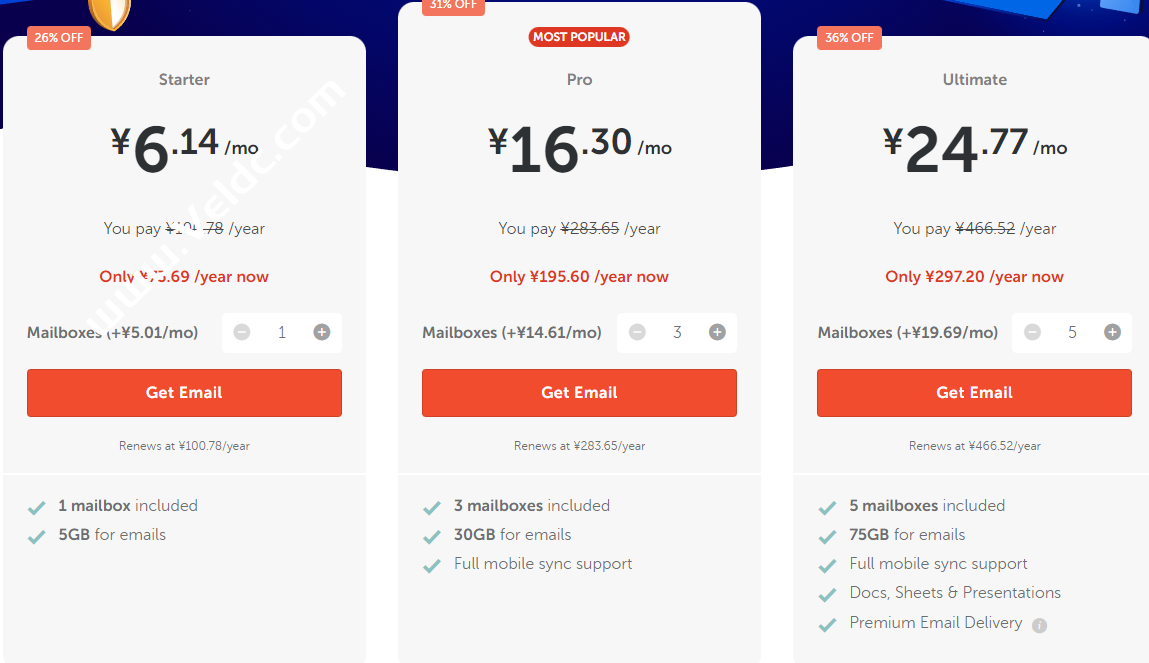Click the MOST POPULAR badge
1149x663 pixels.
point(579,37)
